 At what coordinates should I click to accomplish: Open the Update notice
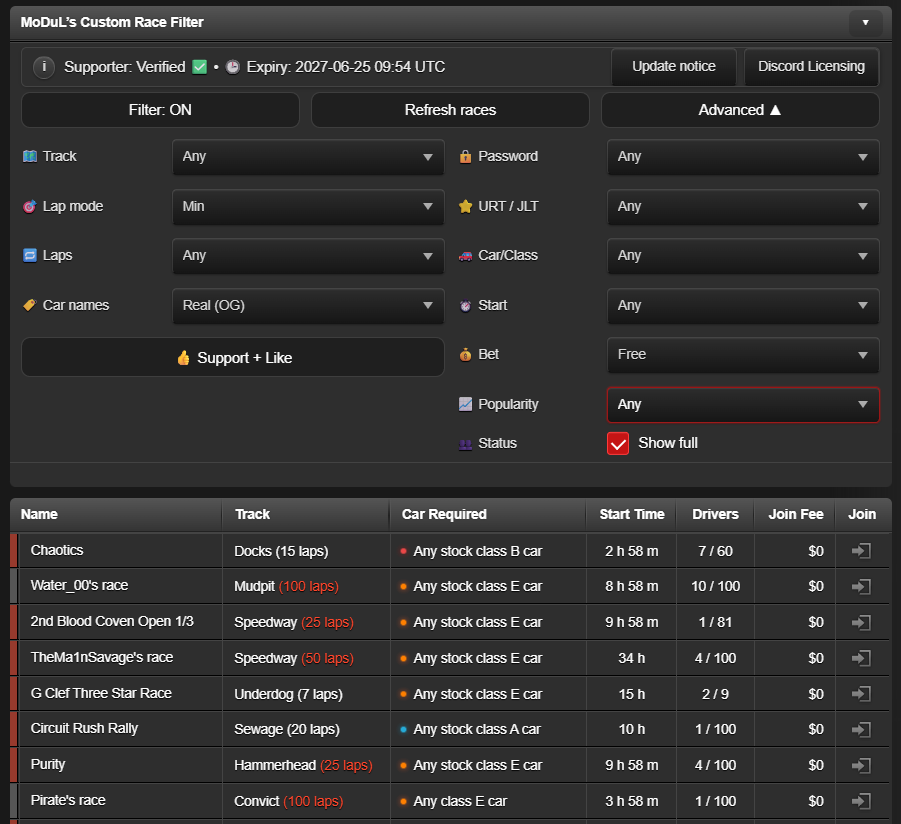click(673, 67)
